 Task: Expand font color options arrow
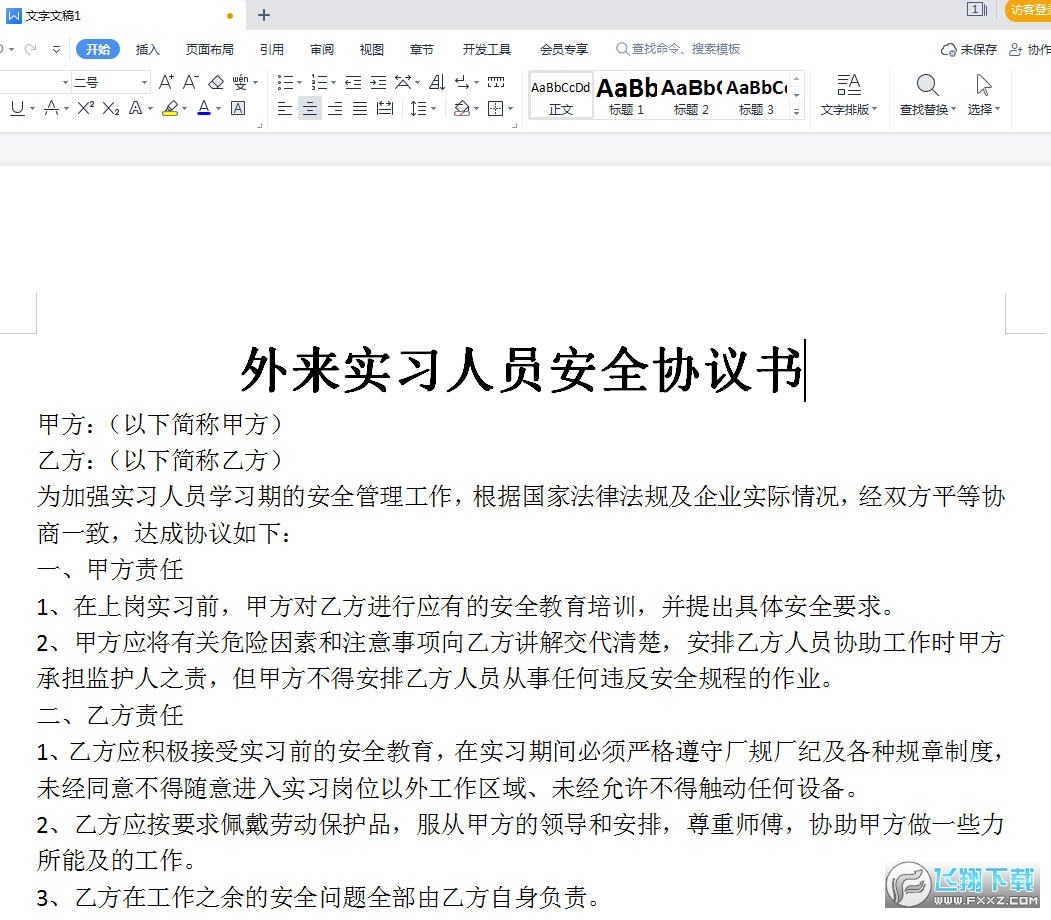(219, 108)
